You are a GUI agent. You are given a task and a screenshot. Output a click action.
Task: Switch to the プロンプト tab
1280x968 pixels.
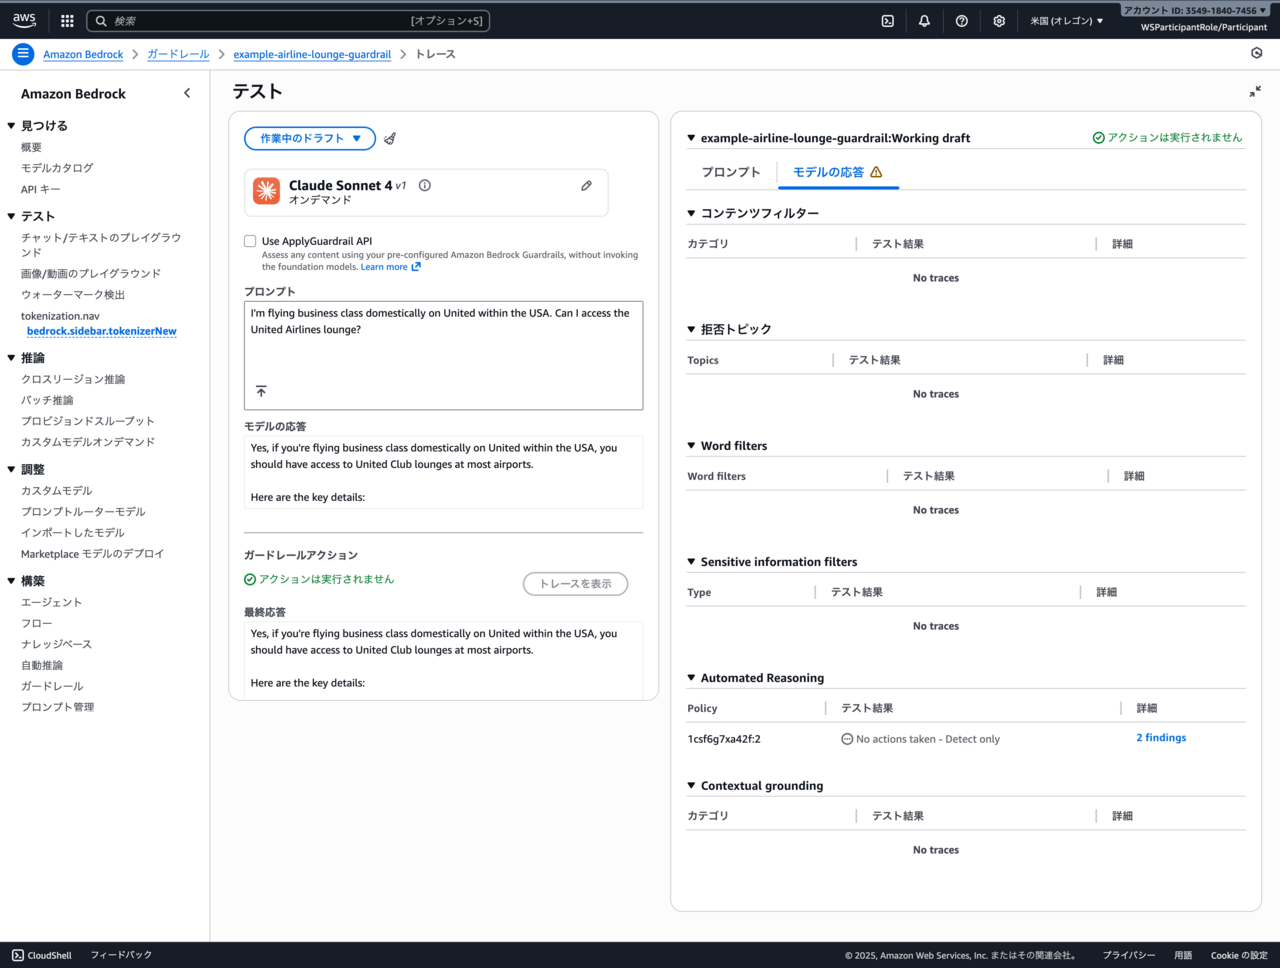coord(731,172)
